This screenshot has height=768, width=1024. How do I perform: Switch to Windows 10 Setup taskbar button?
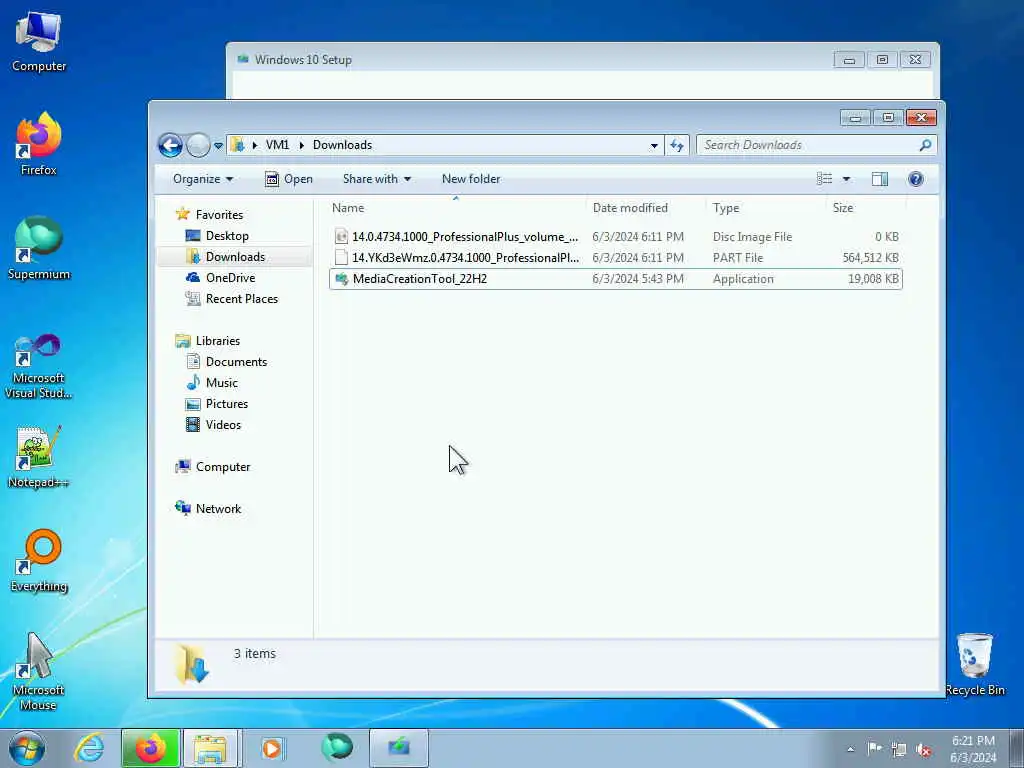pyautogui.click(x=398, y=748)
